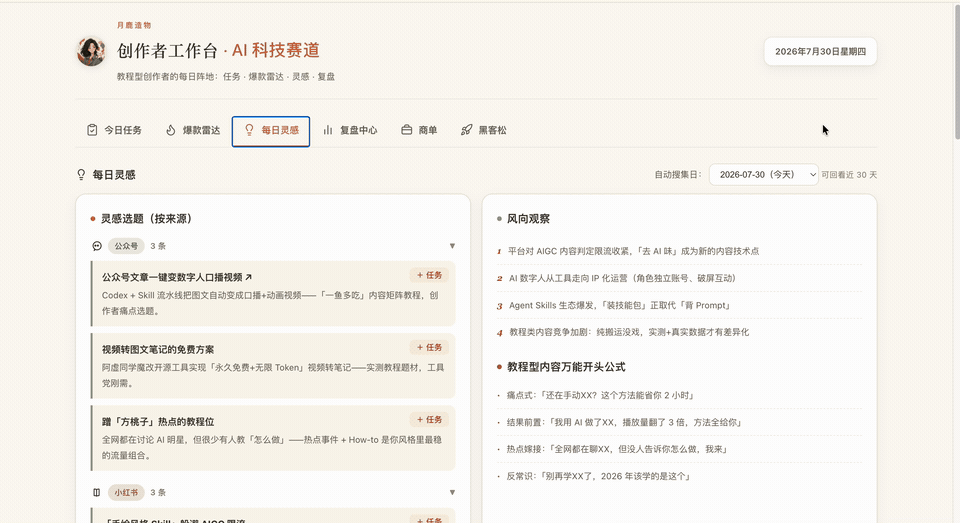Click the 痛点式 opening formula line

[679, 396]
